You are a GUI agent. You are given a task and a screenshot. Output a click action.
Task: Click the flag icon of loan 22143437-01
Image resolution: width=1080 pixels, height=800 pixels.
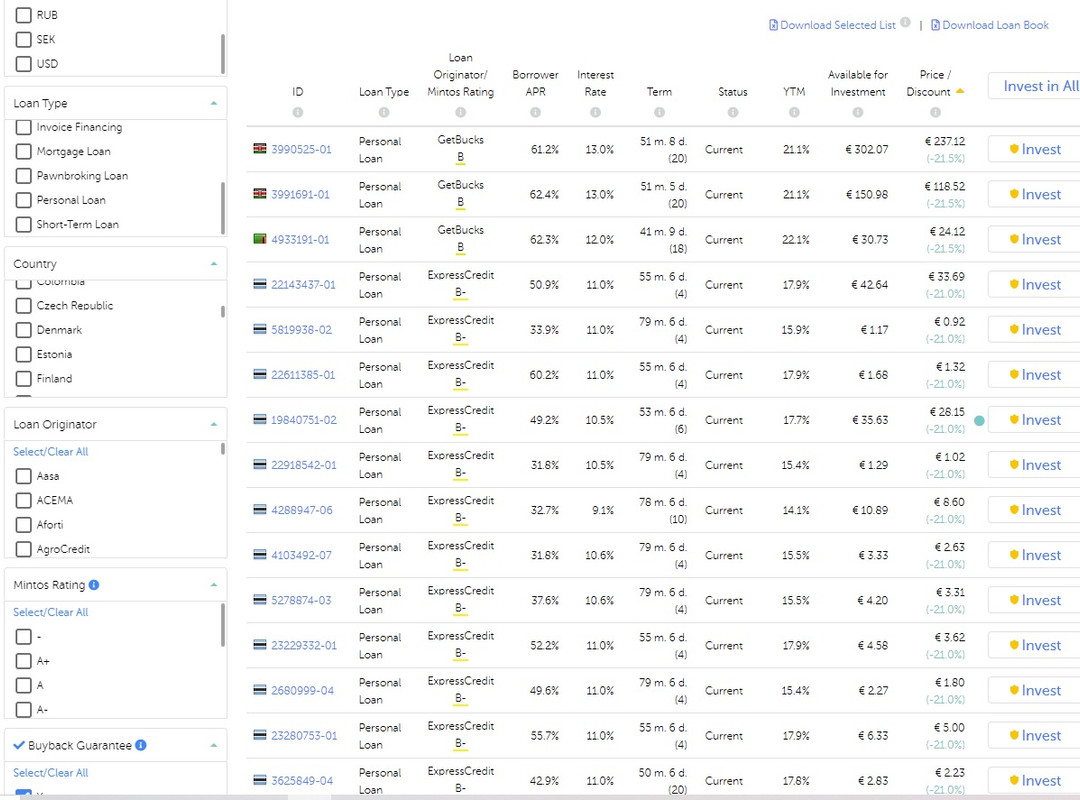[x=260, y=284]
